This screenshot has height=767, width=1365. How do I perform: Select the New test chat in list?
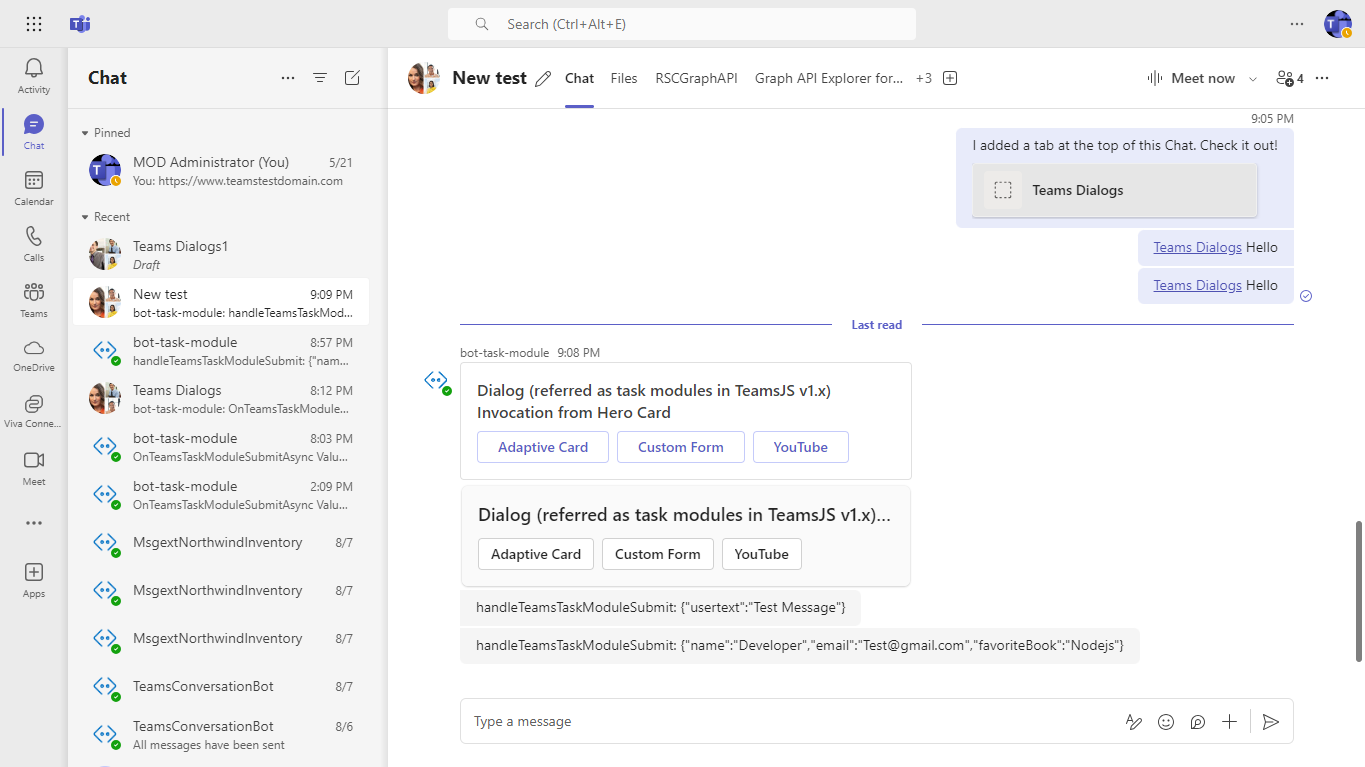pyautogui.click(x=221, y=302)
